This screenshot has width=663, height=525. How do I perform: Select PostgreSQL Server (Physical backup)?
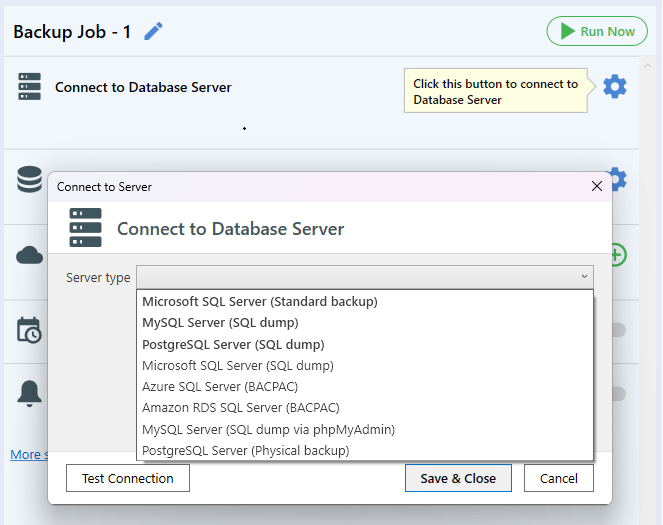pyautogui.click(x=365, y=451)
